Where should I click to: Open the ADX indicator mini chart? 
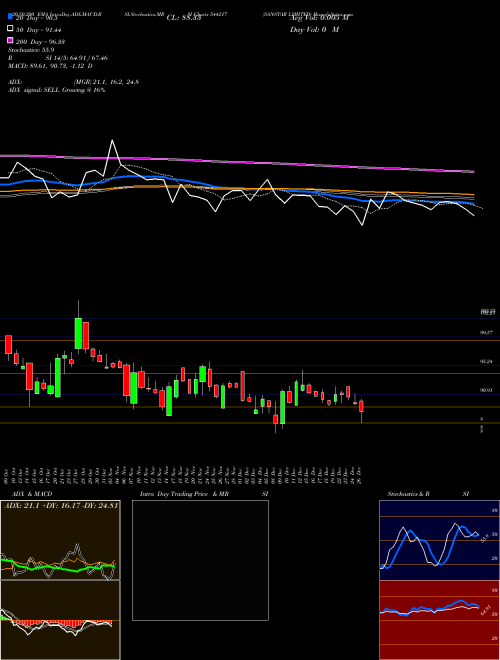[x=60, y=540]
